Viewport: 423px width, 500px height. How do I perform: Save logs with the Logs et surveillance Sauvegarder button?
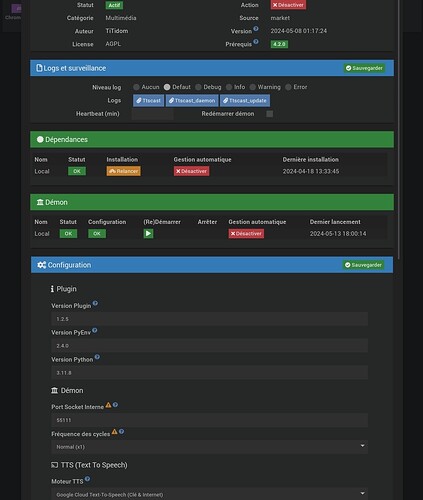(364, 68)
